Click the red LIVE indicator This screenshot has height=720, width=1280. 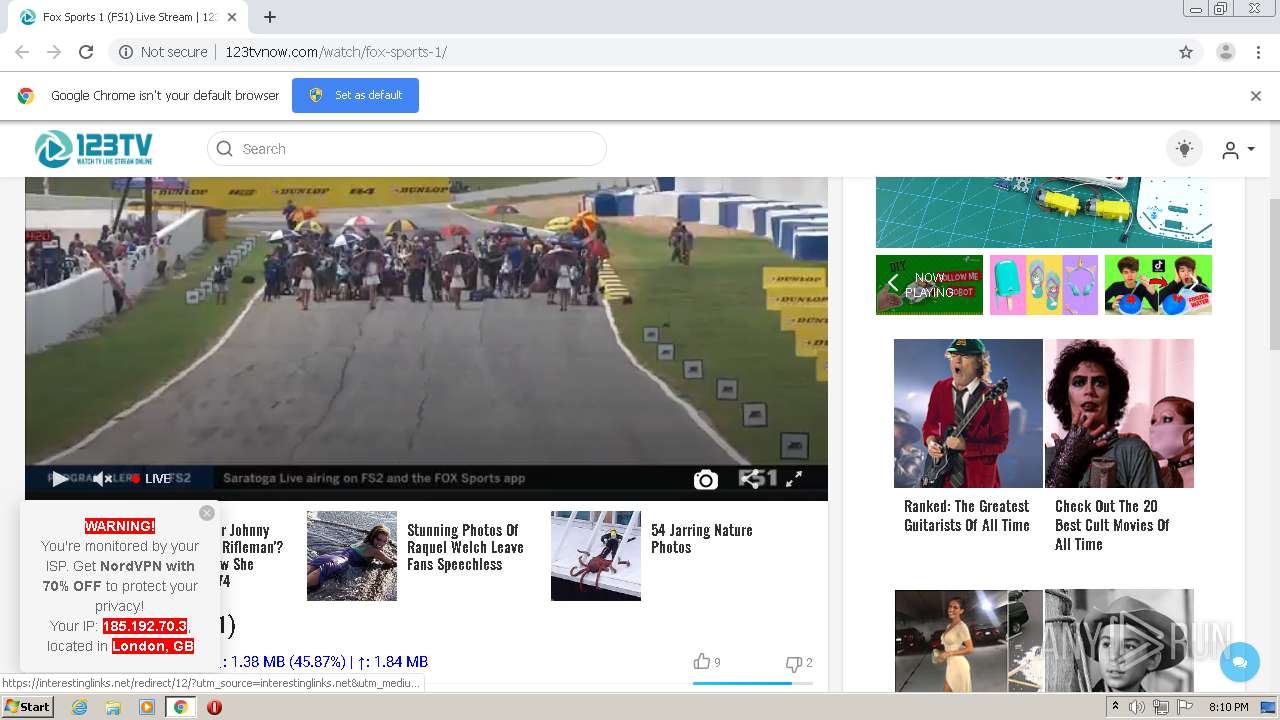tap(151, 479)
